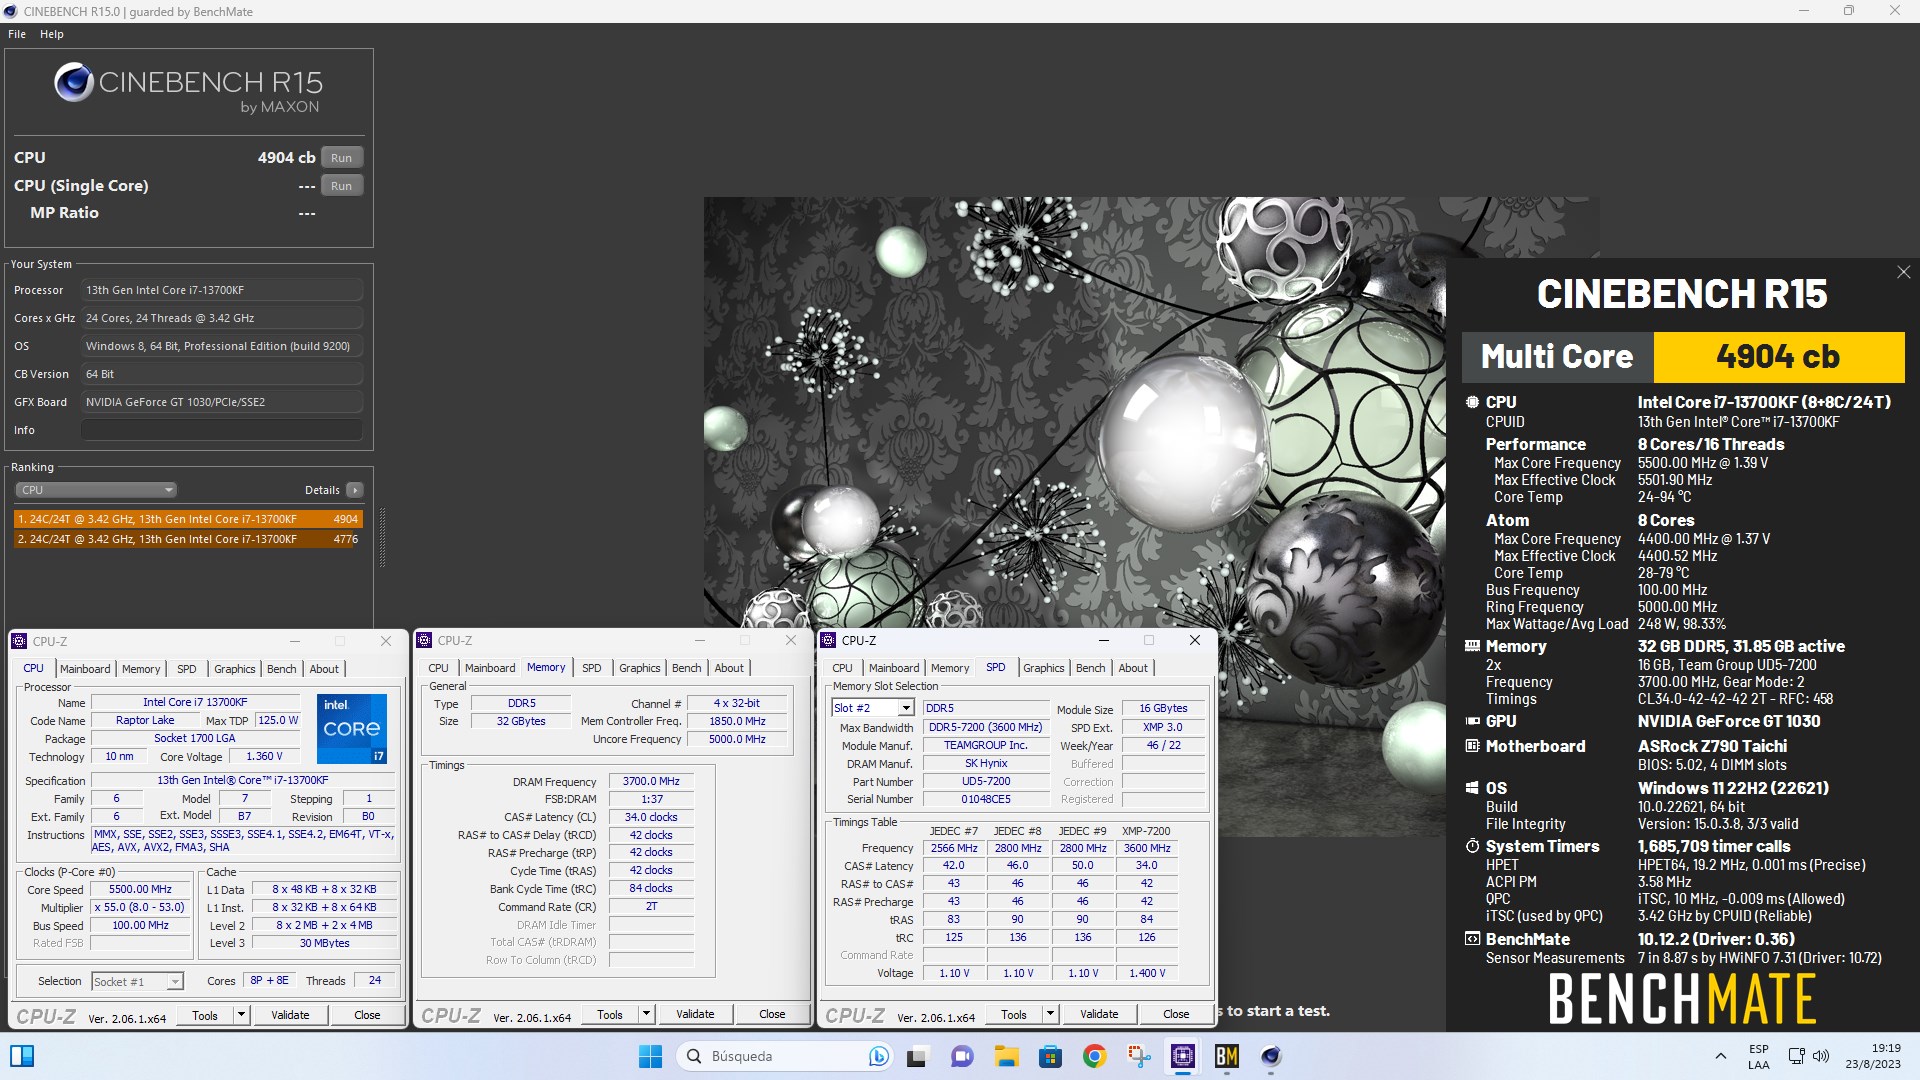This screenshot has width=1920, height=1080.
Task: Open Snipping Tool from the taskbar
Action: (1138, 1056)
